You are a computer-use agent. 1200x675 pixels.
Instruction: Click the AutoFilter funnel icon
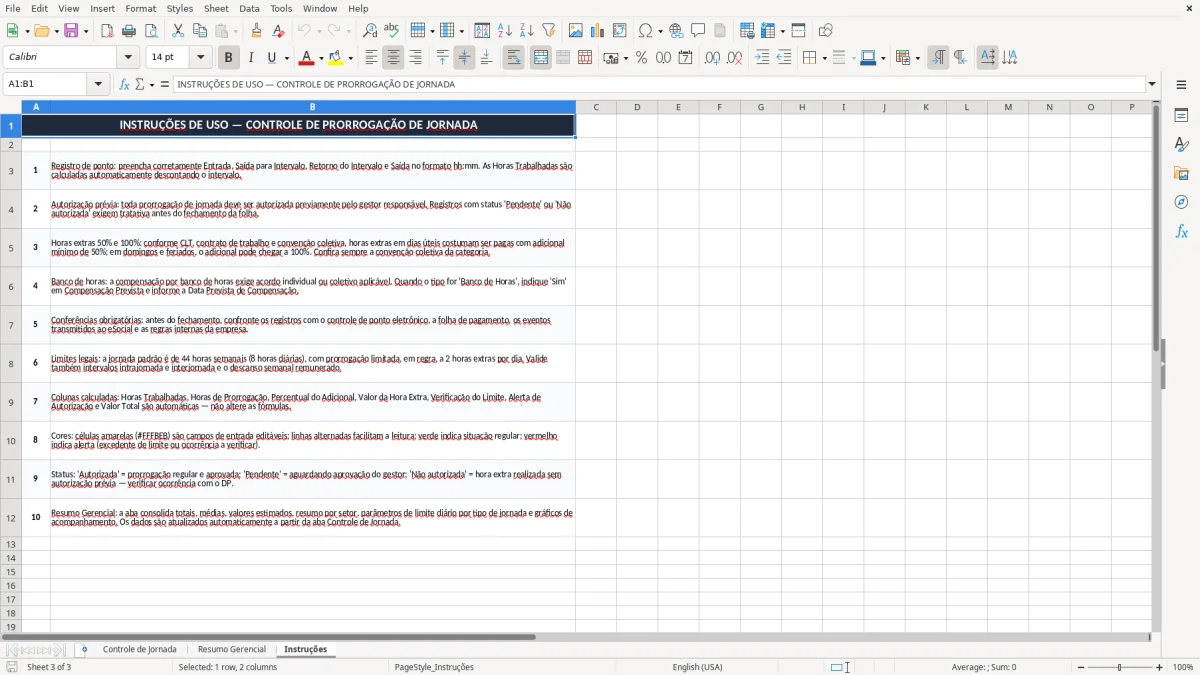(548, 31)
